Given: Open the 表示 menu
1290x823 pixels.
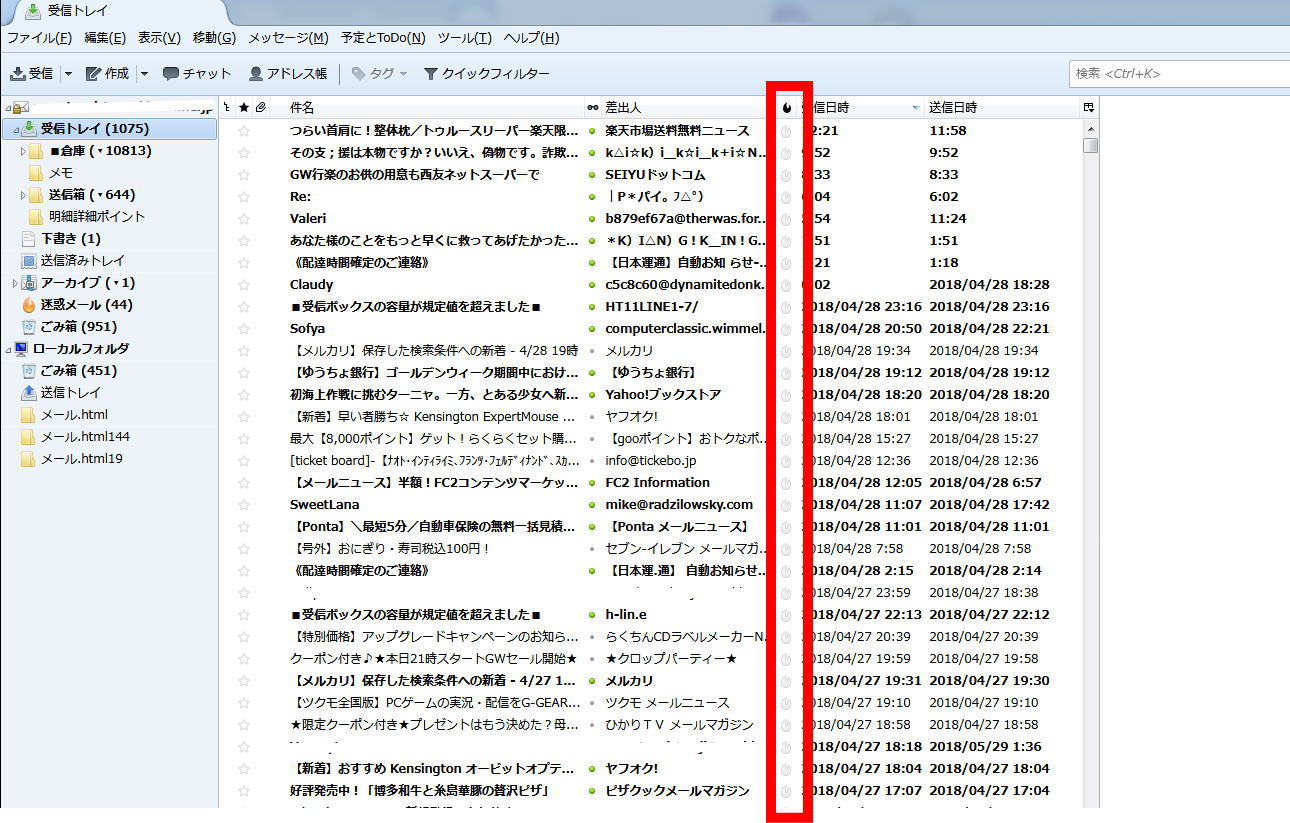Looking at the screenshot, I should click(x=159, y=38).
